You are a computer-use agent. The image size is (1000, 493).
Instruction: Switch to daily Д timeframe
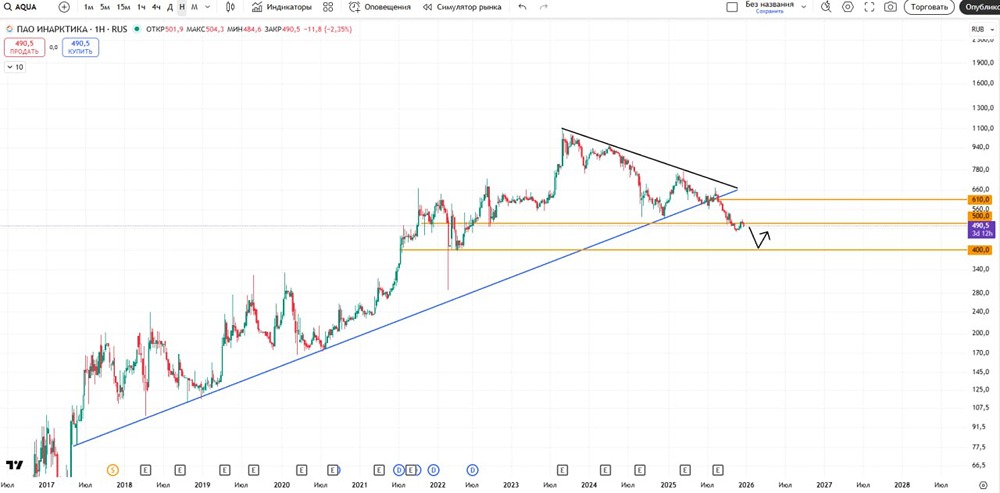point(170,7)
